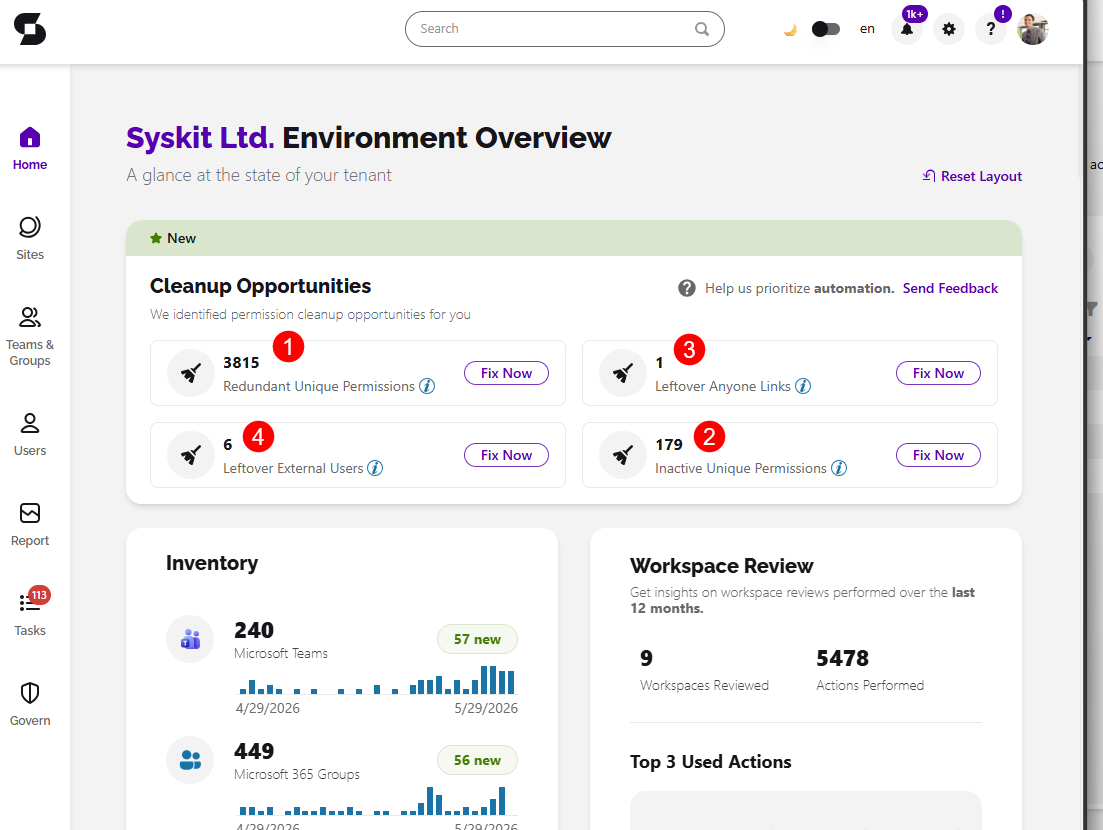Viewport: 1103px width, 830px height.
Task: Info icon next to Leftover Anyone Links
Action: pyautogui.click(x=803, y=386)
